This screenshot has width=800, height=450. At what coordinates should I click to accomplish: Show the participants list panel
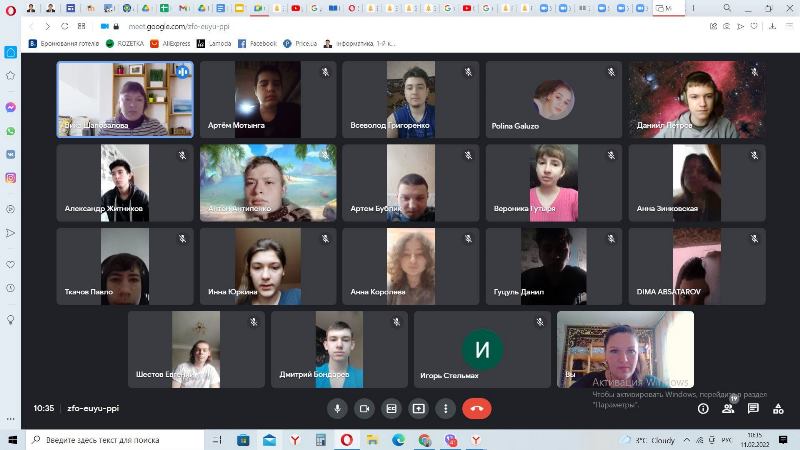click(728, 408)
